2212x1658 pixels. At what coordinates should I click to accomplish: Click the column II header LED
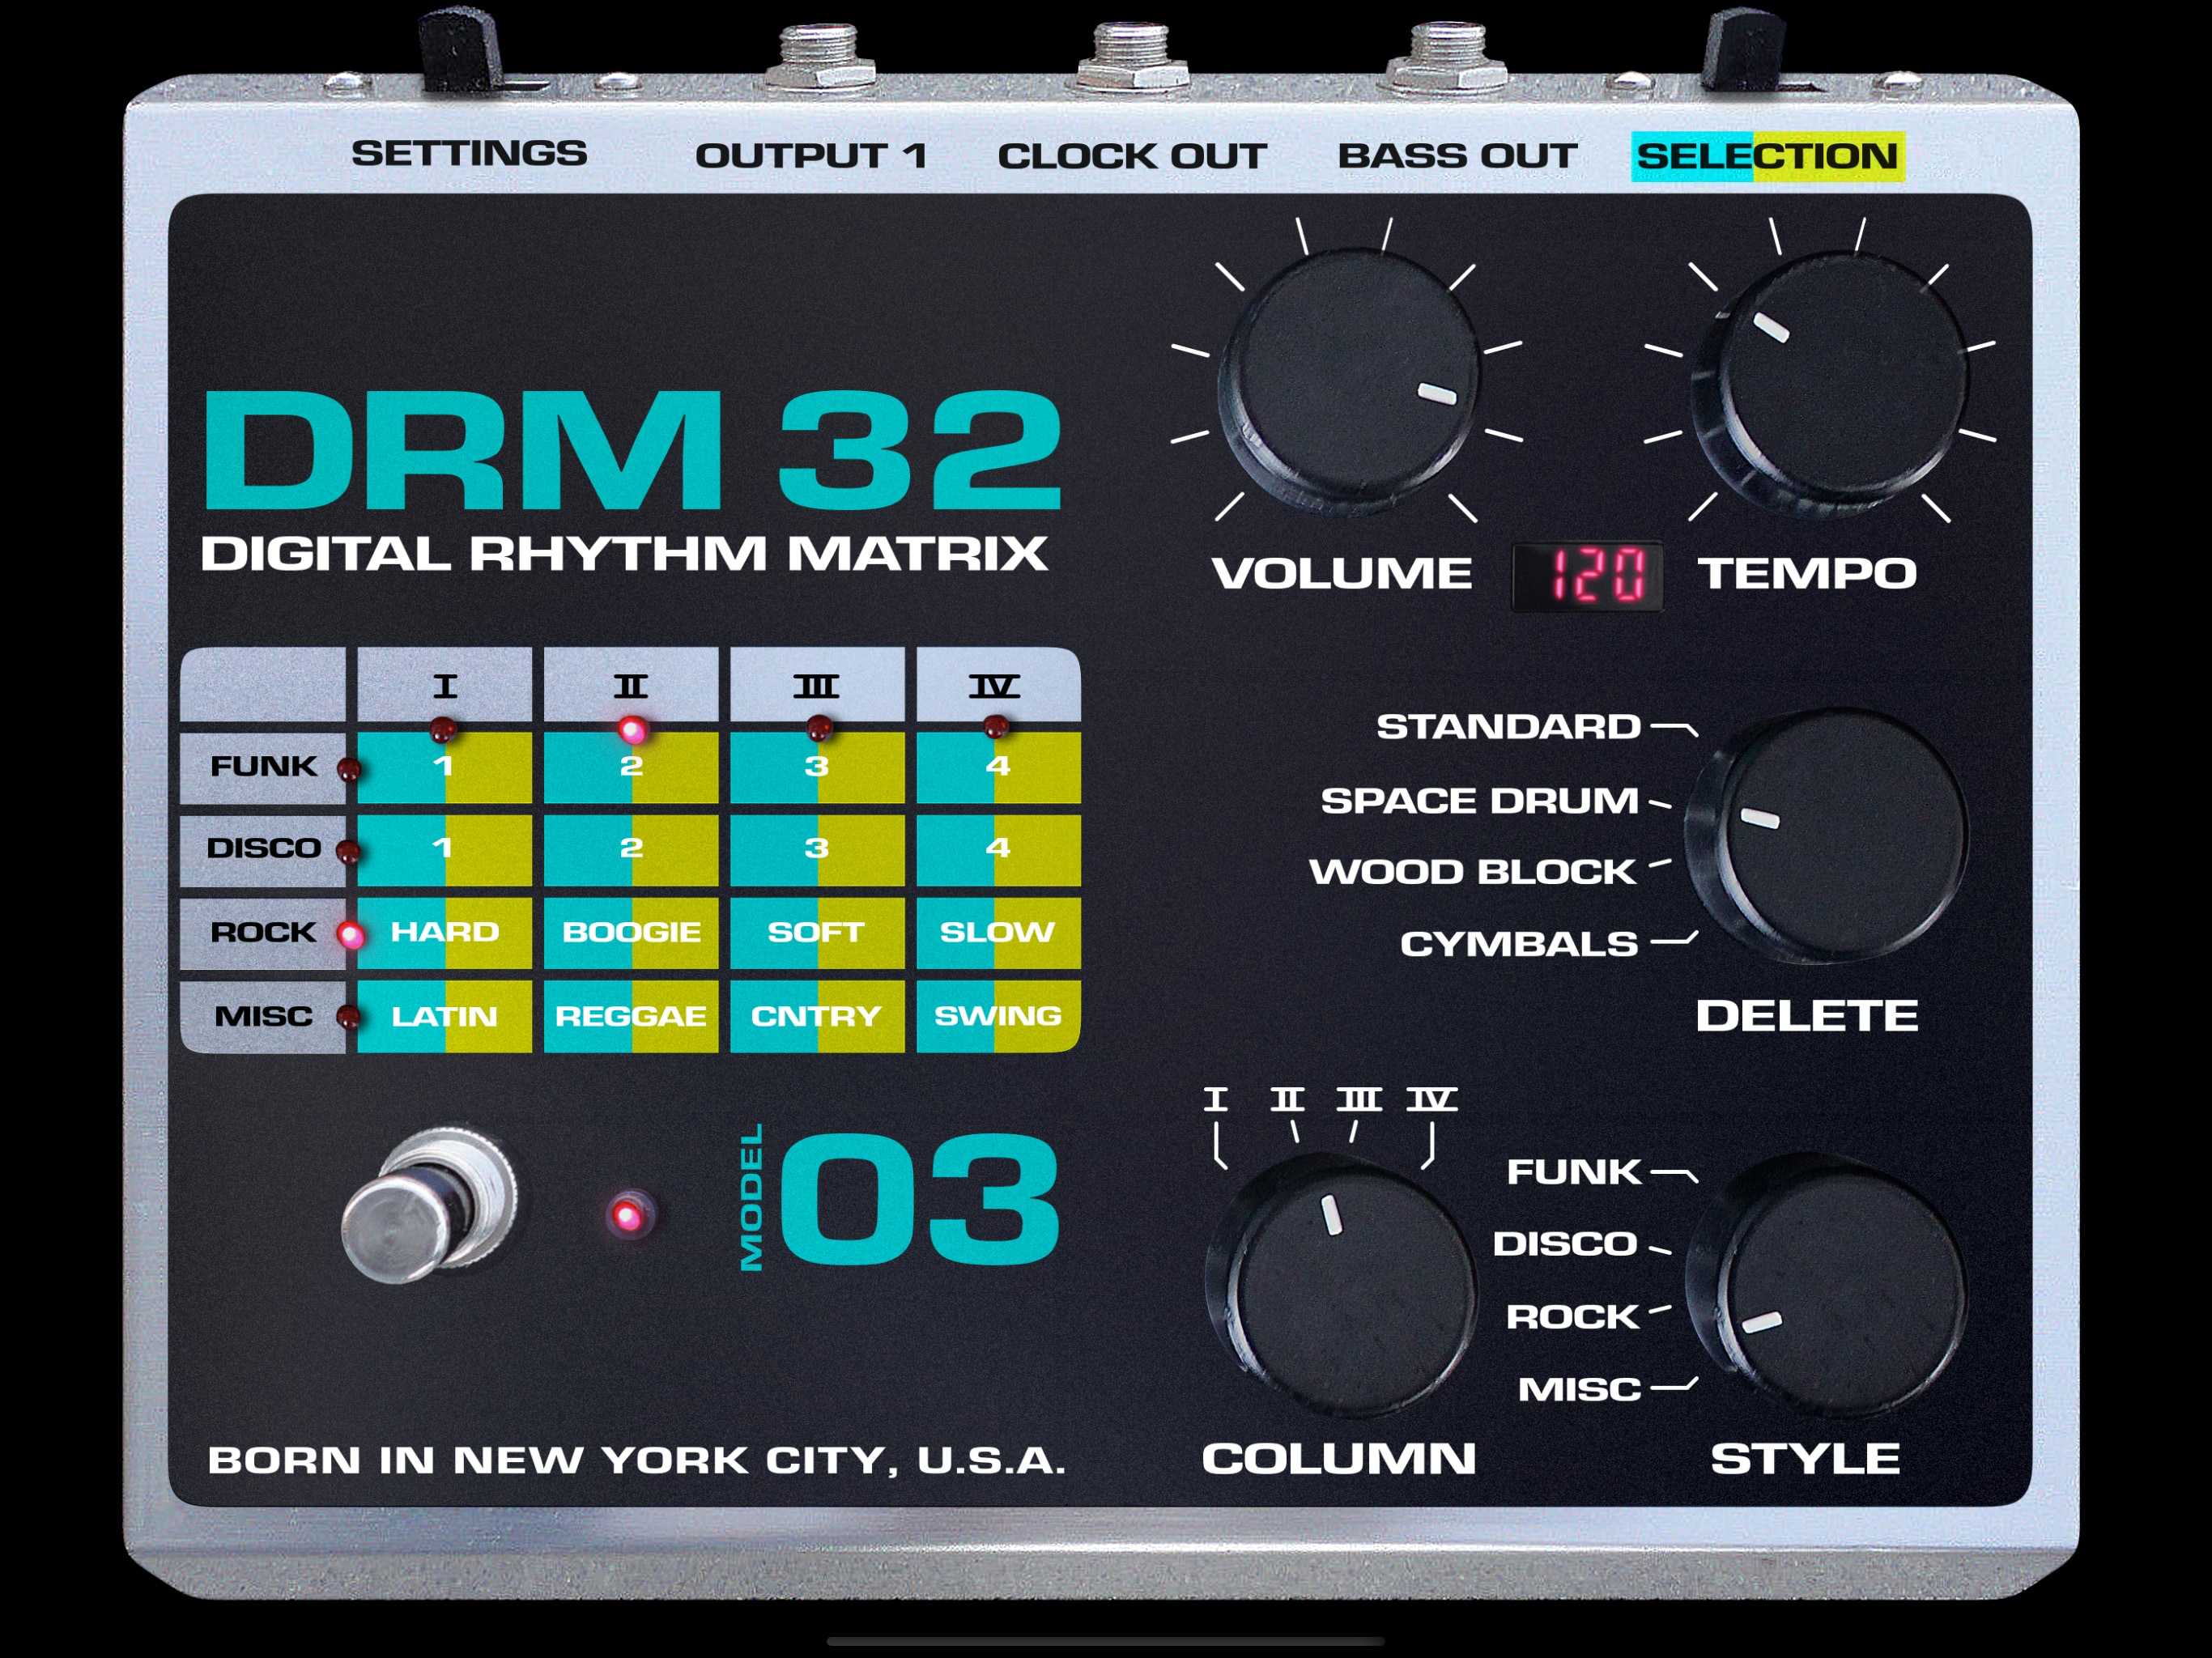[631, 729]
